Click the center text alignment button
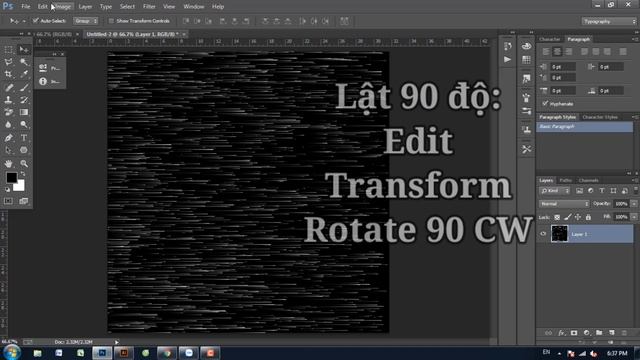 (557, 52)
